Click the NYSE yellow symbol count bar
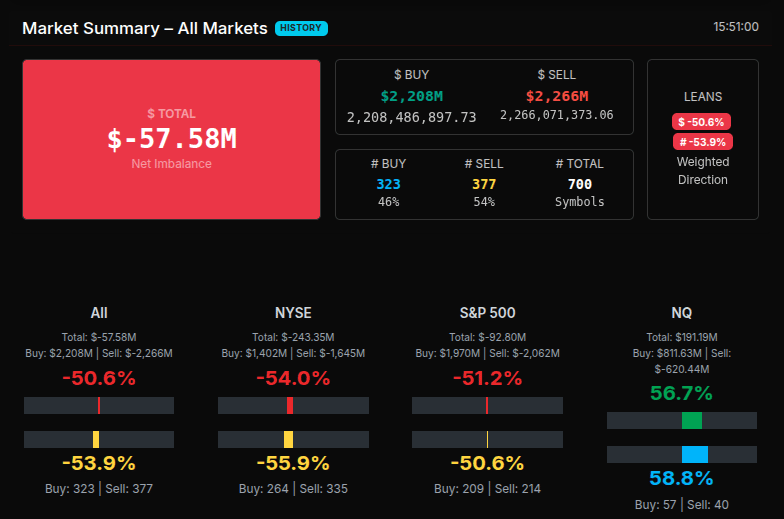The width and height of the screenshot is (784, 519). click(288, 439)
